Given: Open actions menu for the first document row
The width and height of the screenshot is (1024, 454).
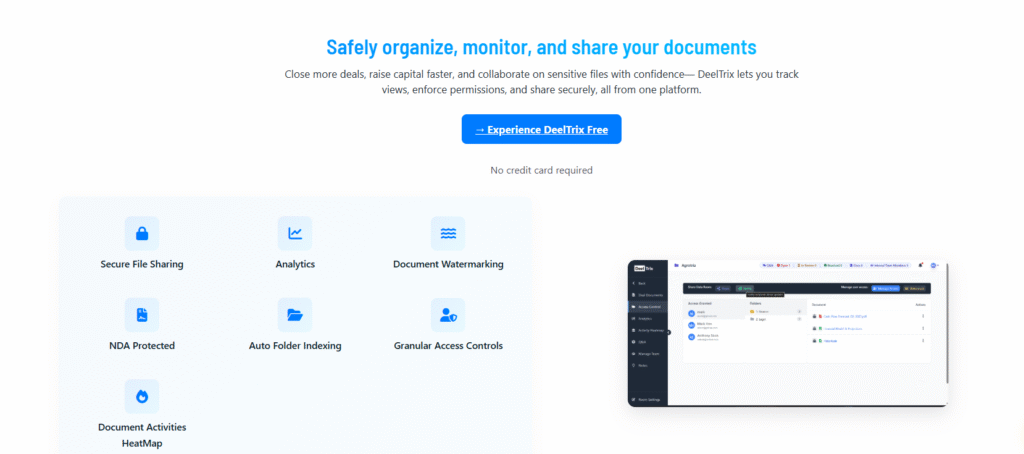Looking at the screenshot, I should click(921, 315).
